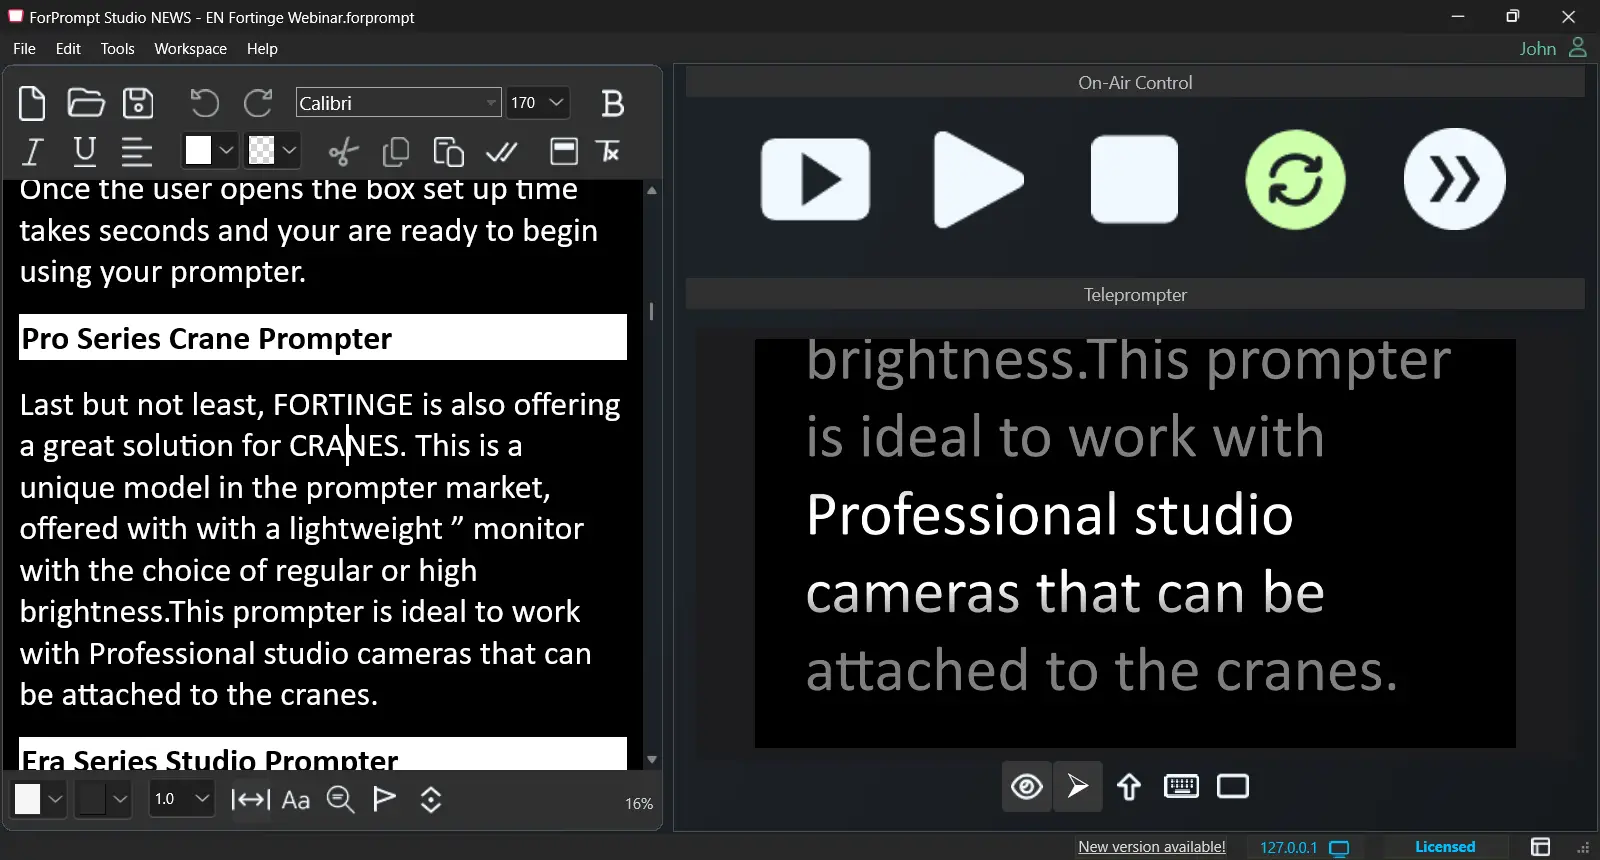Click the Licensed status label
Image resolution: width=1600 pixels, height=860 pixels.
tap(1445, 847)
